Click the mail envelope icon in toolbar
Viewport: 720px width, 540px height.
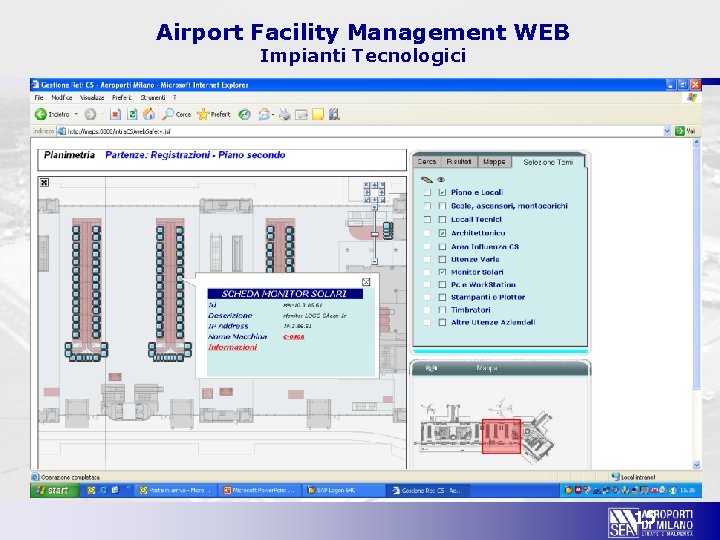coord(264,114)
